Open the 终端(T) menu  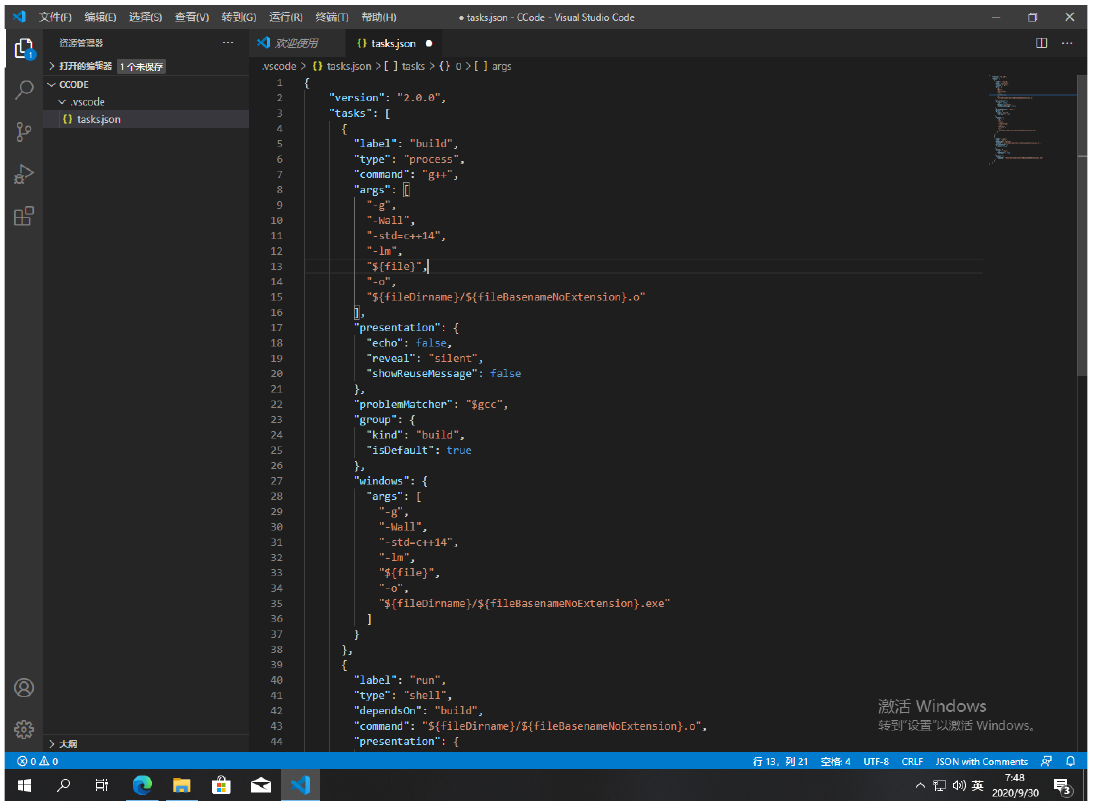coord(331,17)
